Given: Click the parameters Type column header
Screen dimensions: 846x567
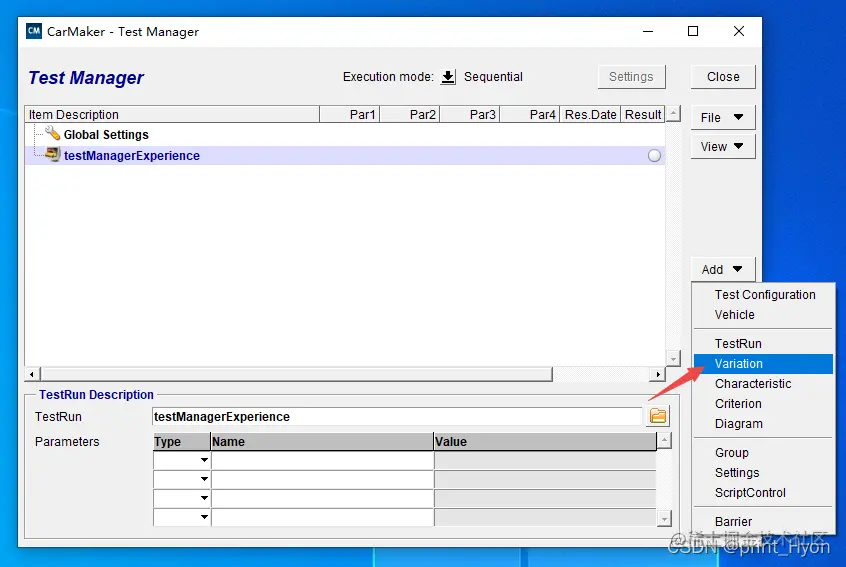Looking at the screenshot, I should (182, 441).
